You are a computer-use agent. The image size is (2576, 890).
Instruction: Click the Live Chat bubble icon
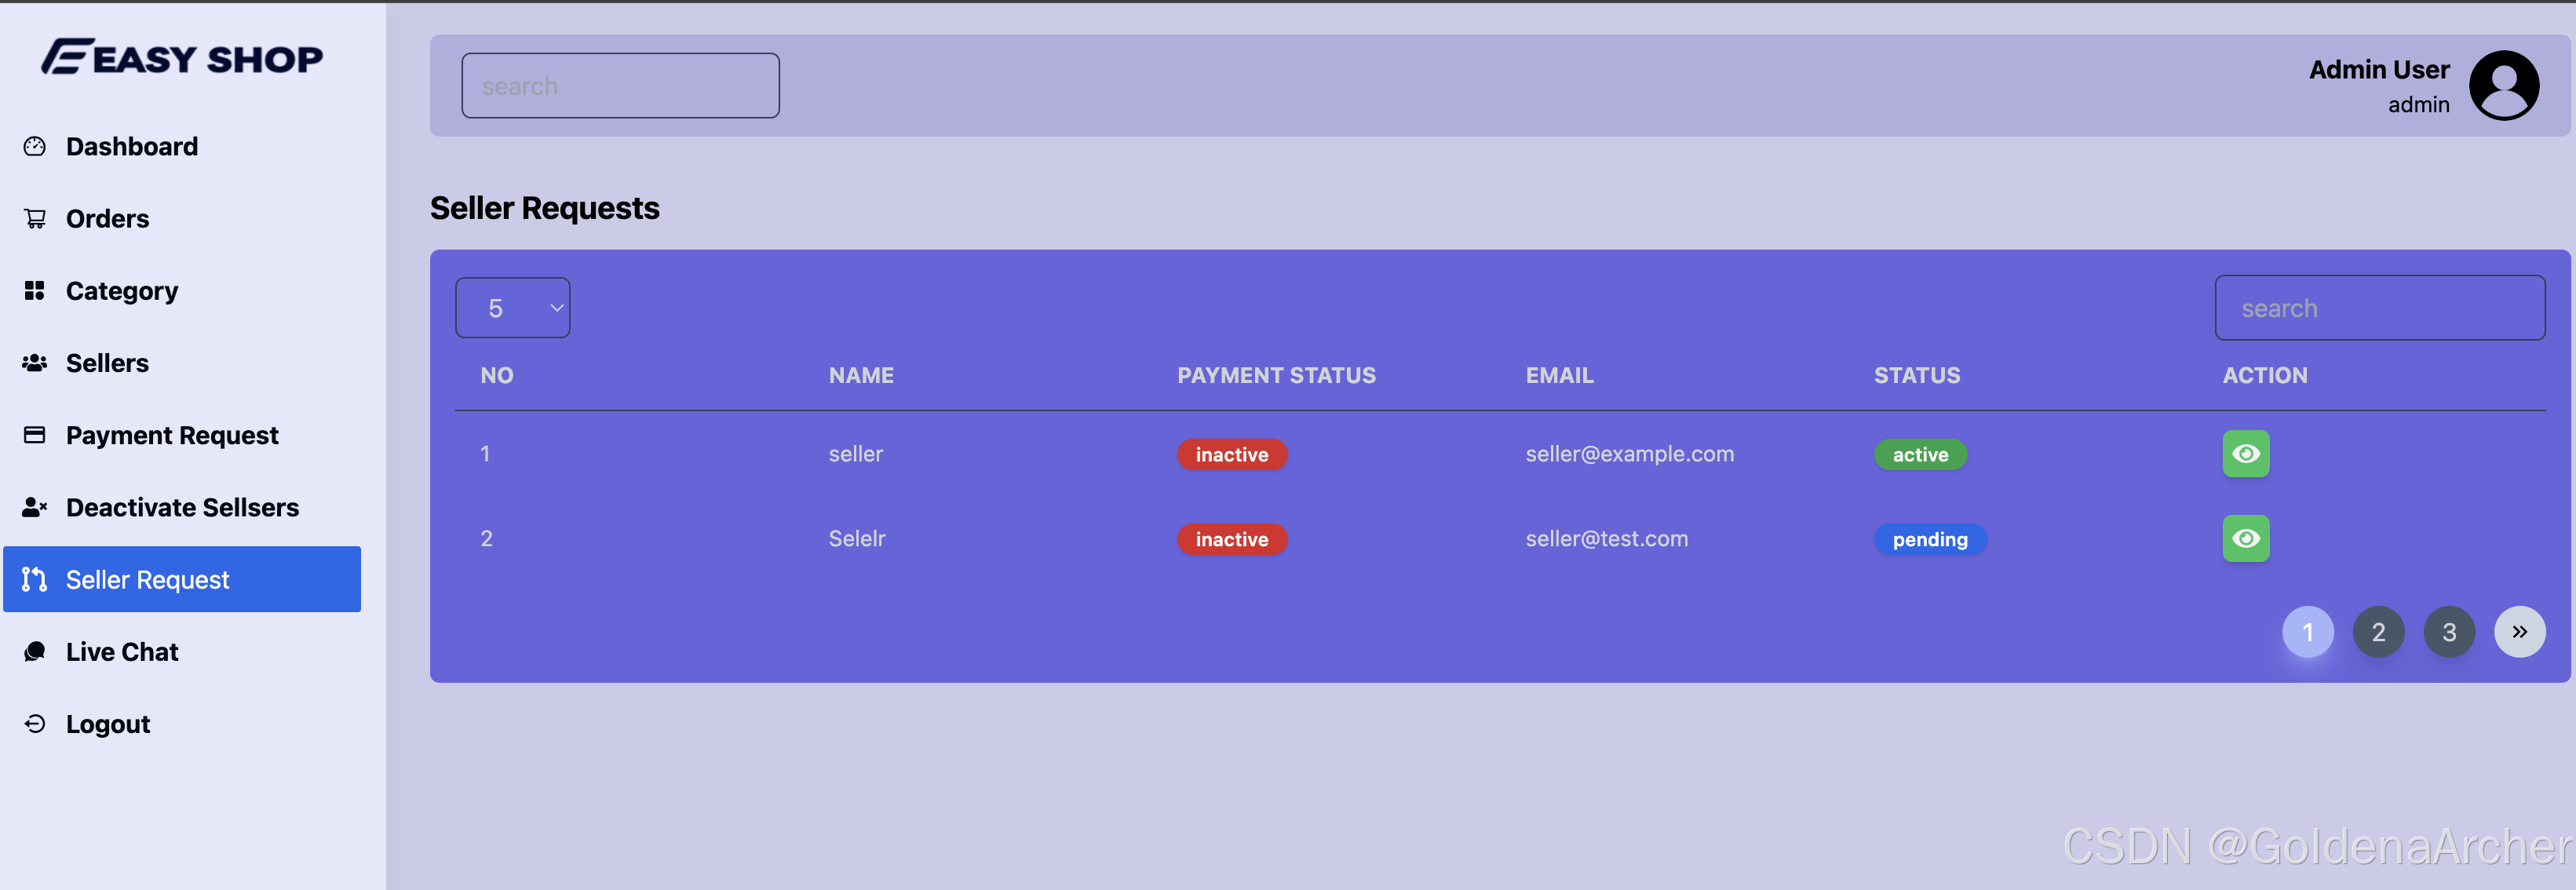tap(35, 652)
